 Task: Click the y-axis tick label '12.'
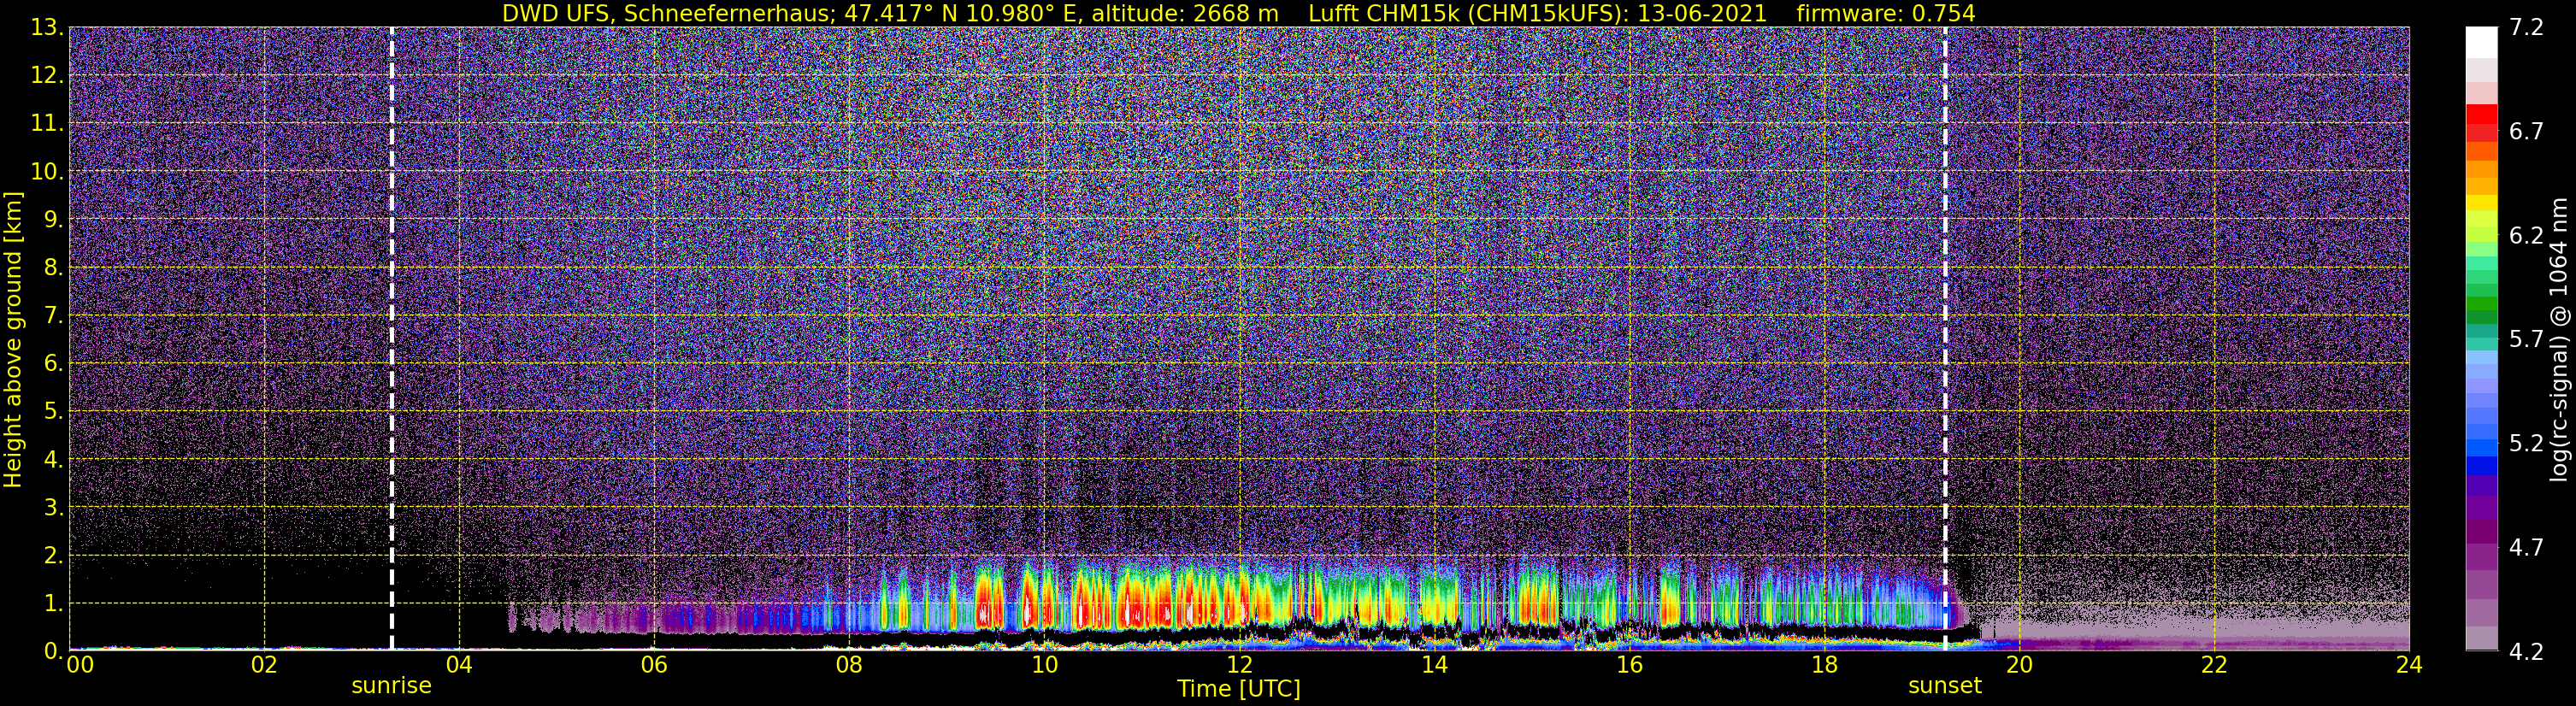coord(47,76)
